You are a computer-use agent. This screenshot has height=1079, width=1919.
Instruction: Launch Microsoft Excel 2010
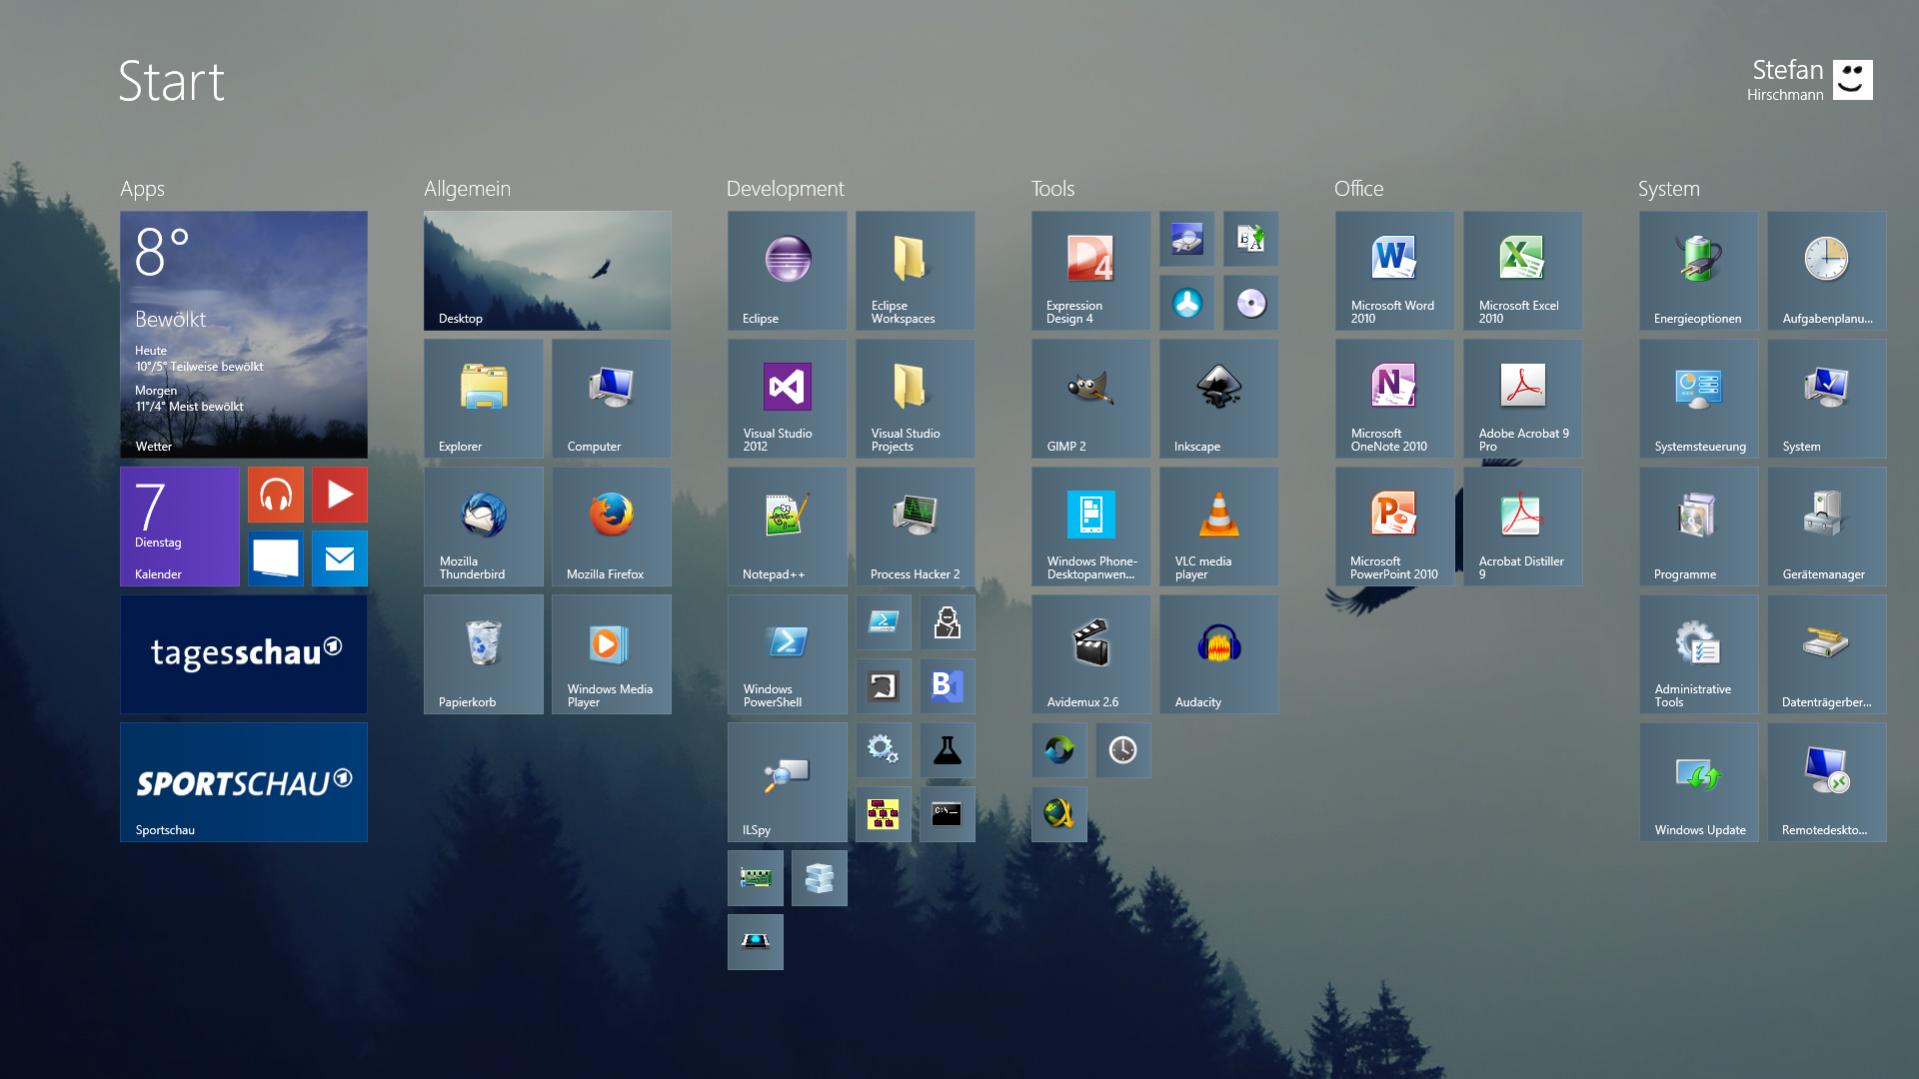click(1523, 270)
